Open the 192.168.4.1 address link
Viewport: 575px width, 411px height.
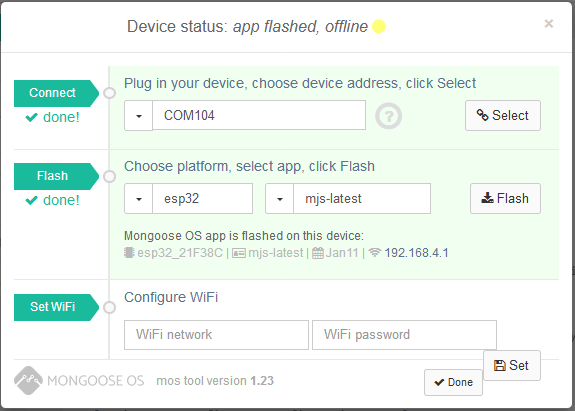[x=416, y=253]
